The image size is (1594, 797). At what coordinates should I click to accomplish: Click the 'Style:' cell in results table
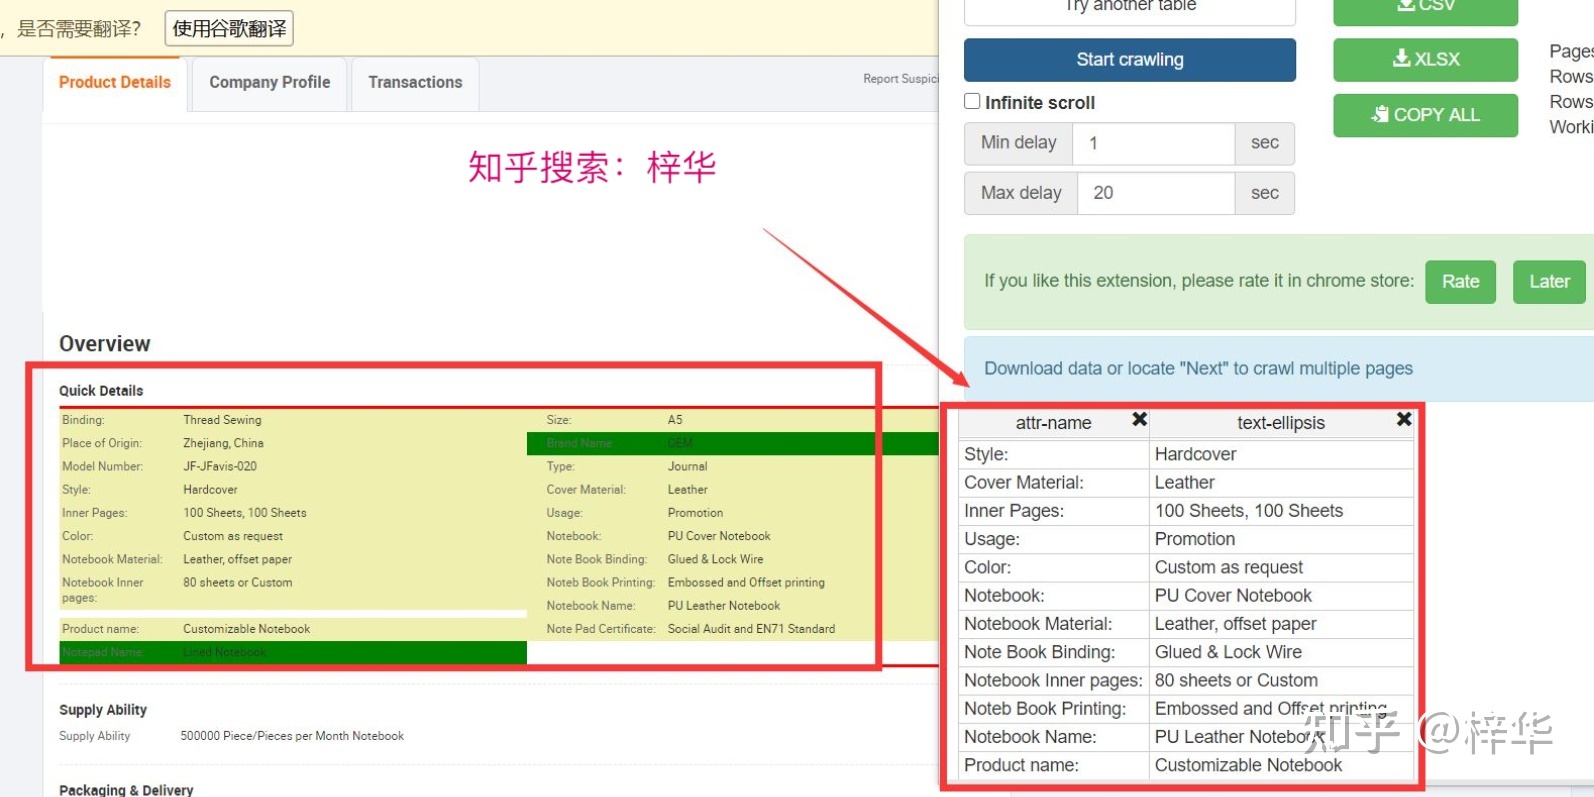(x=1054, y=454)
